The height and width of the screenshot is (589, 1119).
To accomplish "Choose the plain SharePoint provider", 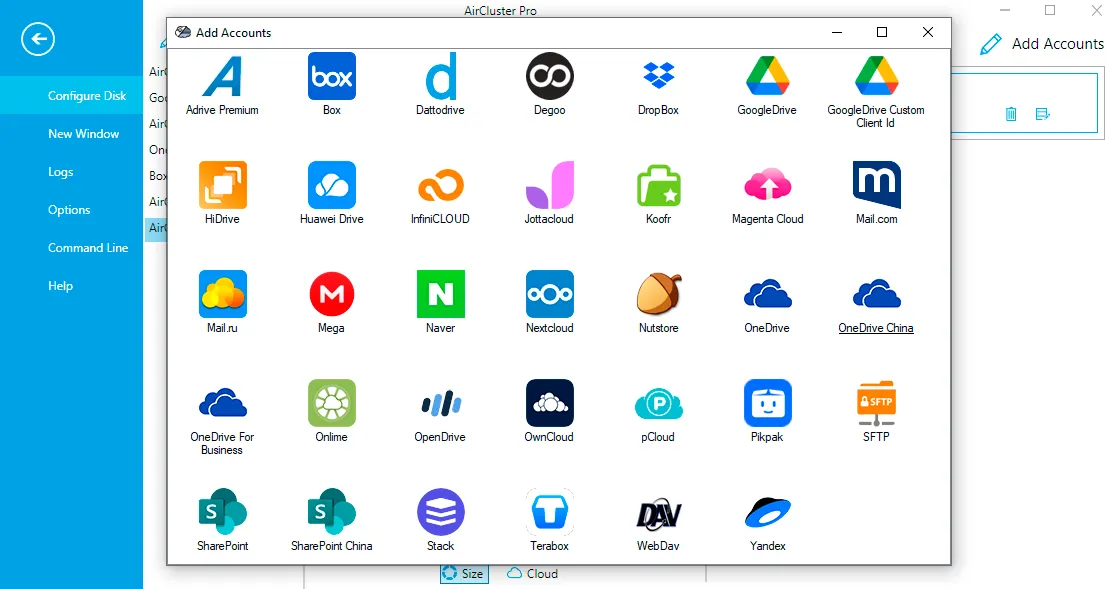I will click(x=223, y=512).
